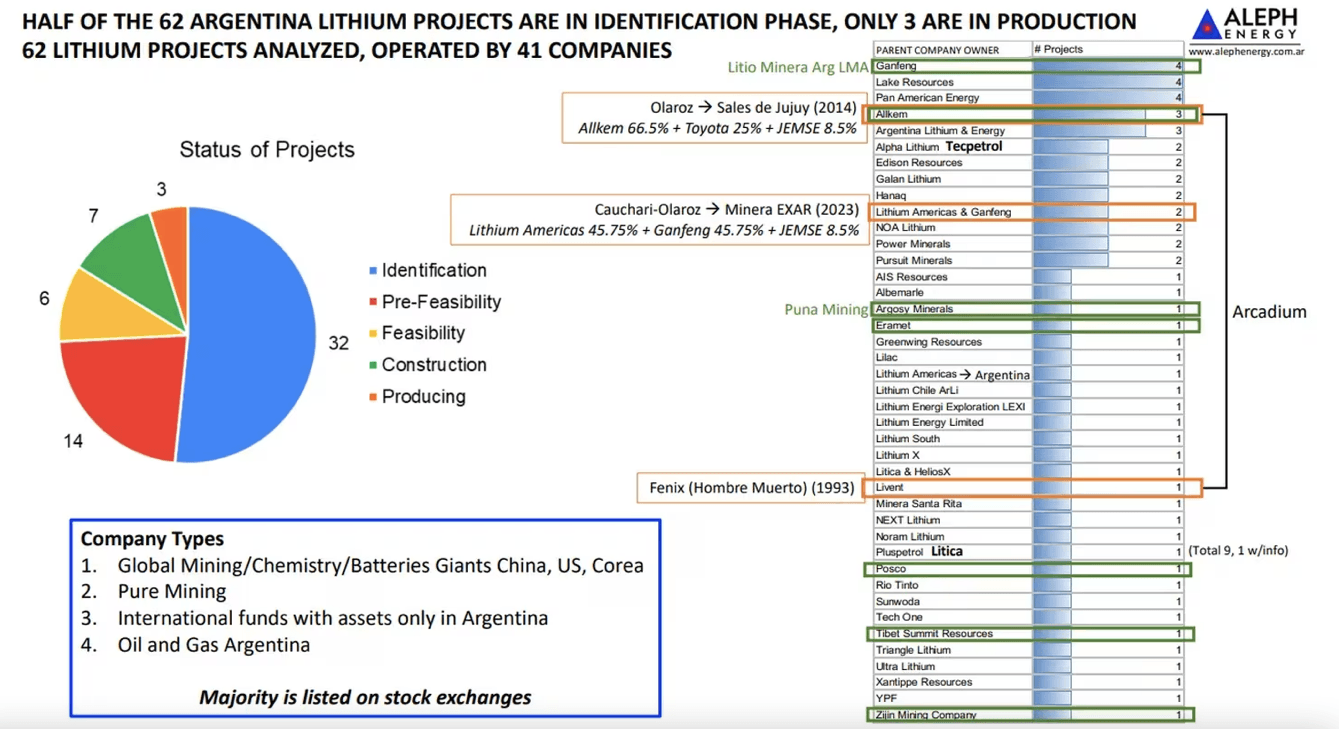1339x729 pixels.
Task: Select the "Pan American Energy" table row
Action: click(x=1029, y=98)
